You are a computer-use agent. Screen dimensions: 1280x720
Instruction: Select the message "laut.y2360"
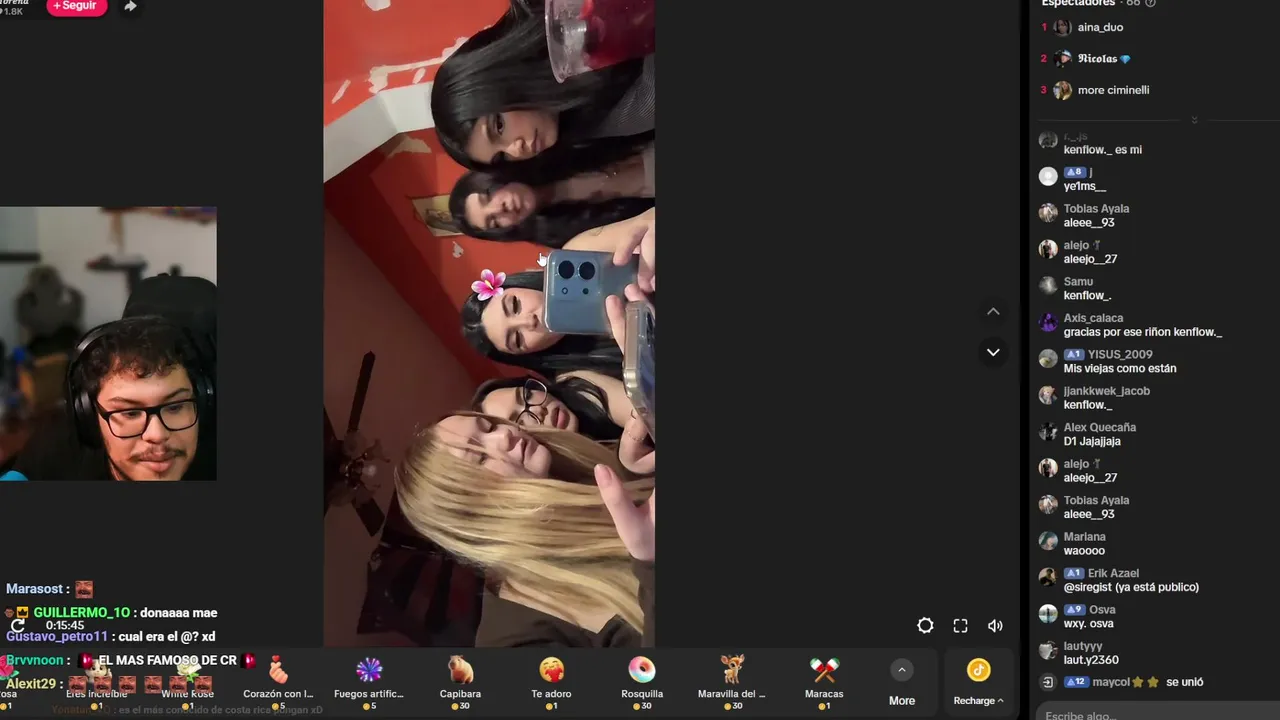tap(1091, 660)
